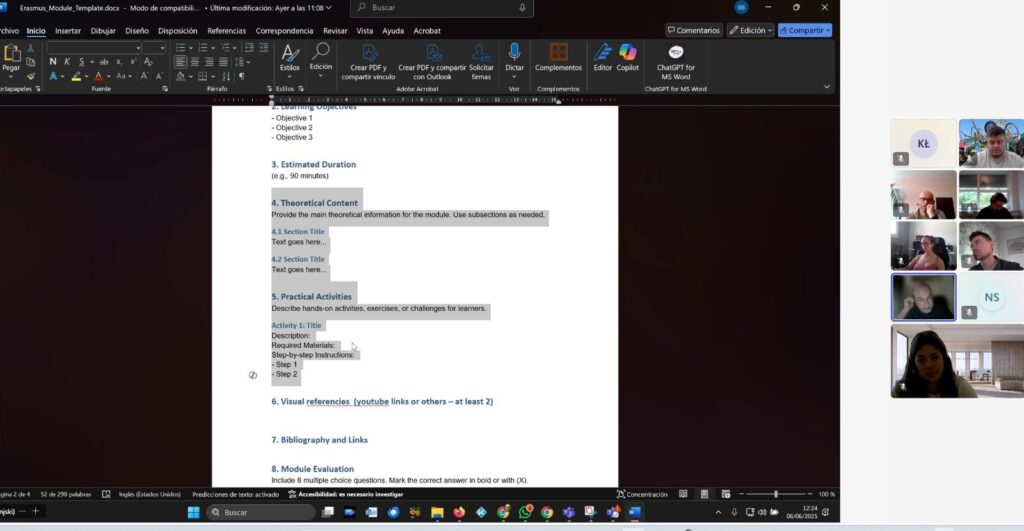Launch the Editor proofreading tool

[602, 57]
